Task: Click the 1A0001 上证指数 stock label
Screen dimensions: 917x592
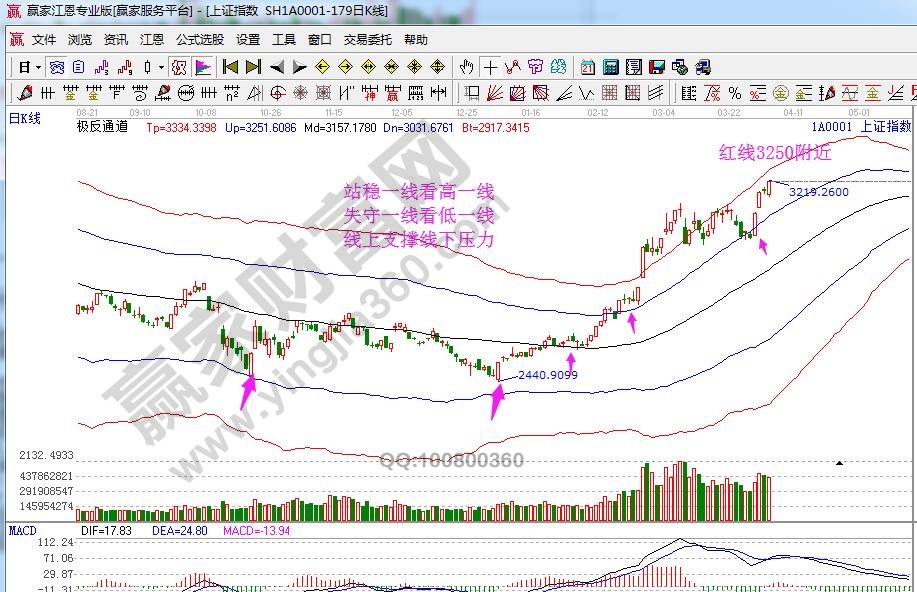Action: (860, 127)
